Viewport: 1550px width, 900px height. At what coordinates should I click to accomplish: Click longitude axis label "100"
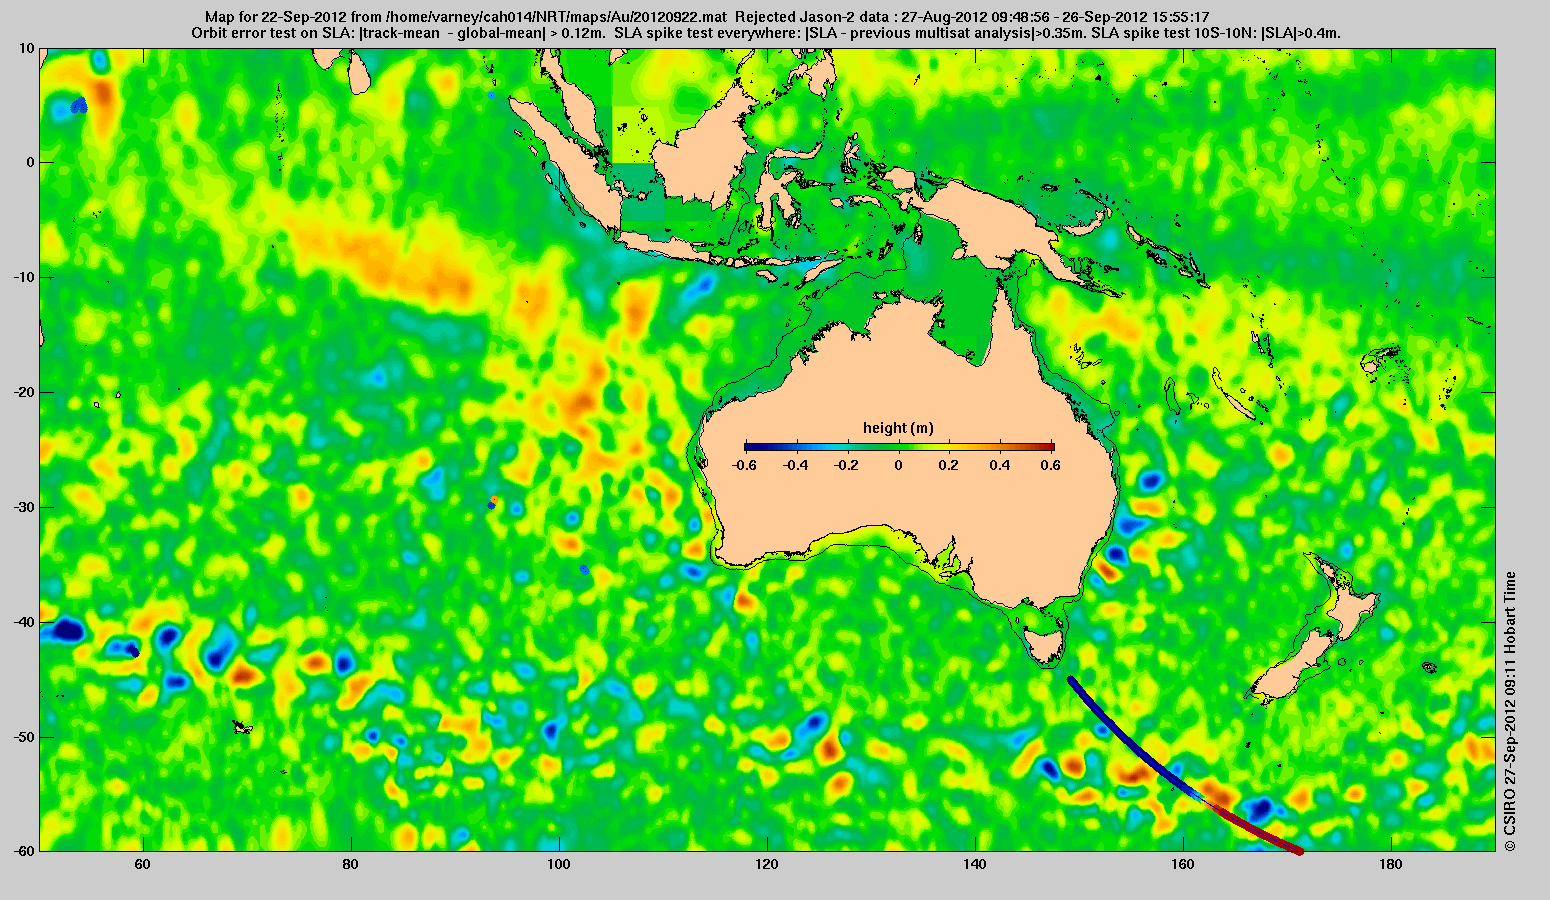pos(559,864)
